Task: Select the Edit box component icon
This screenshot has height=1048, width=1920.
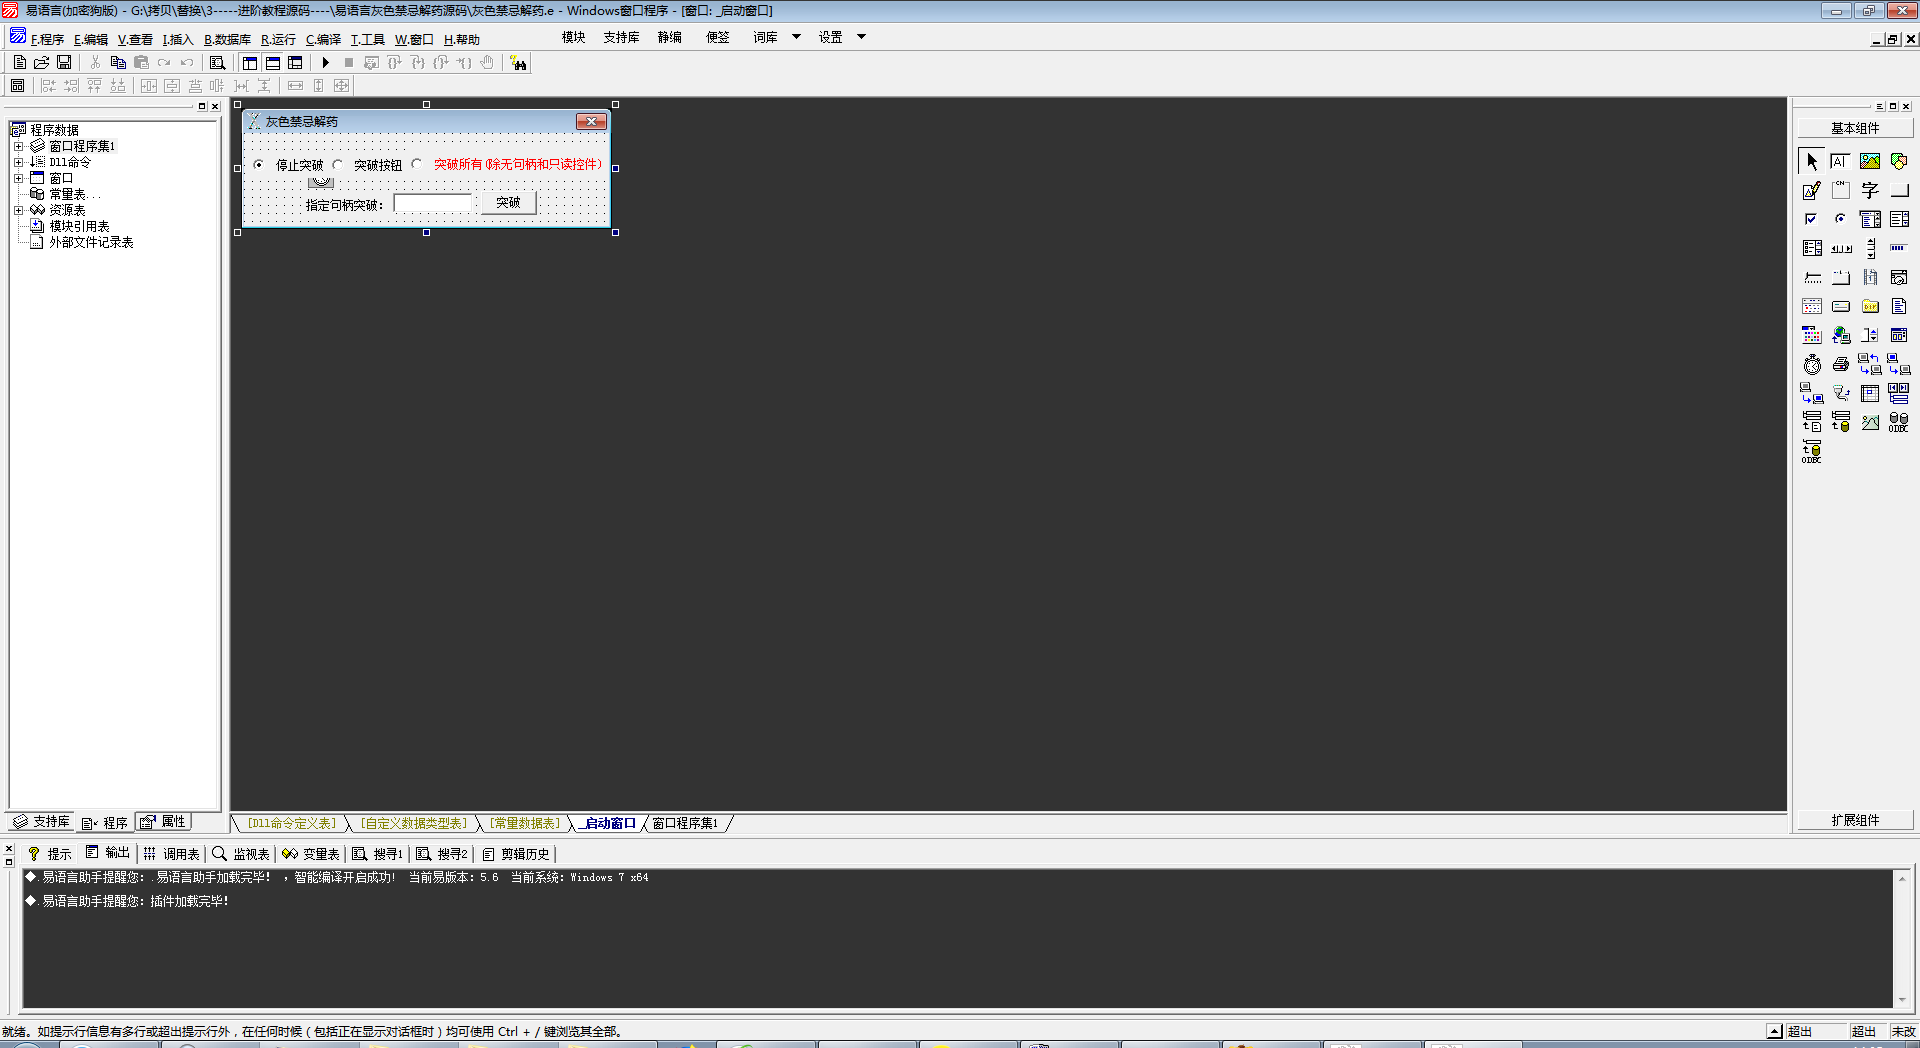Action: (1841, 161)
